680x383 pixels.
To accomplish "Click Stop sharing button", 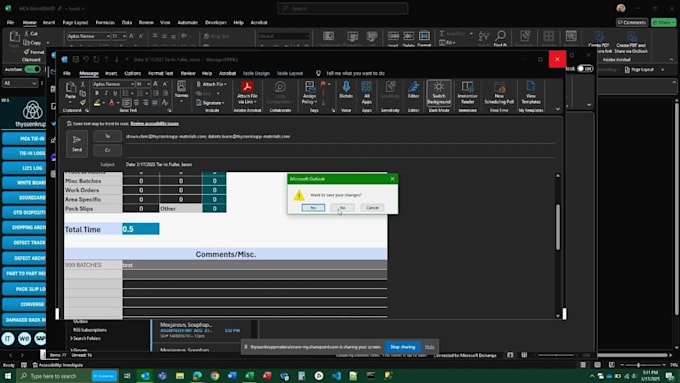I will 402,347.
